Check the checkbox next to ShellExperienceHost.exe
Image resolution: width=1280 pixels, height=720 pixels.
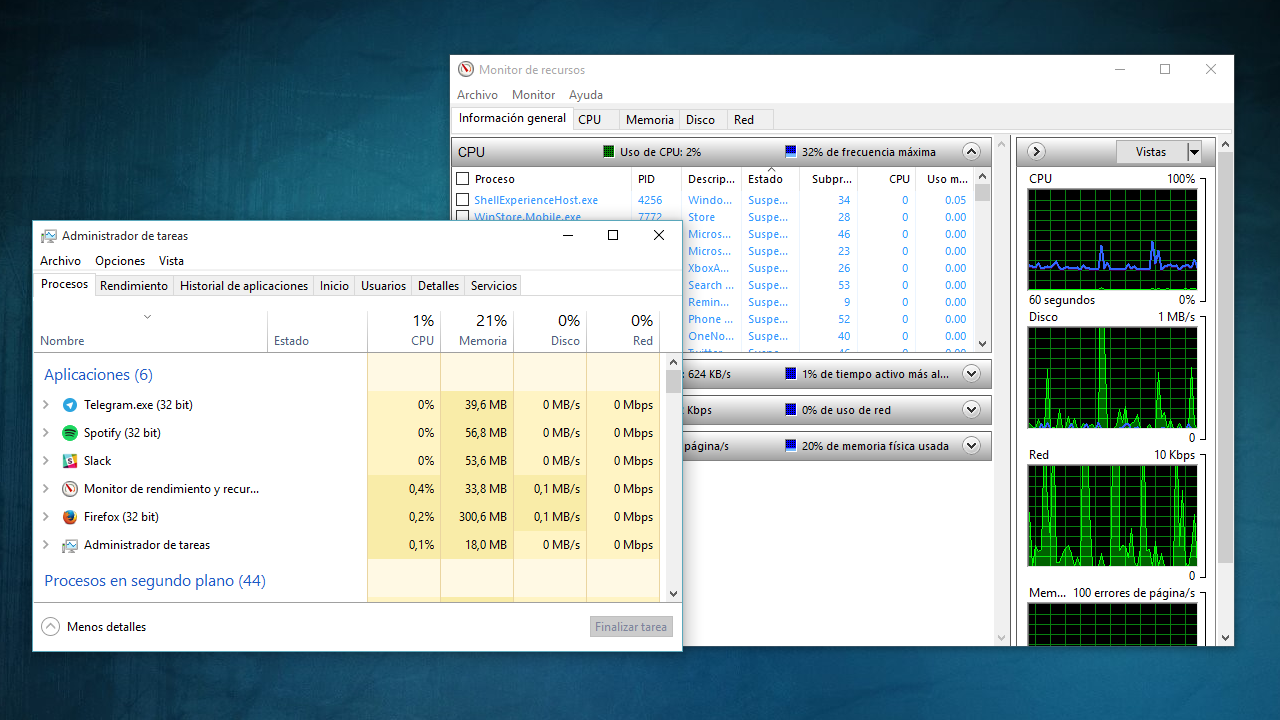[463, 200]
